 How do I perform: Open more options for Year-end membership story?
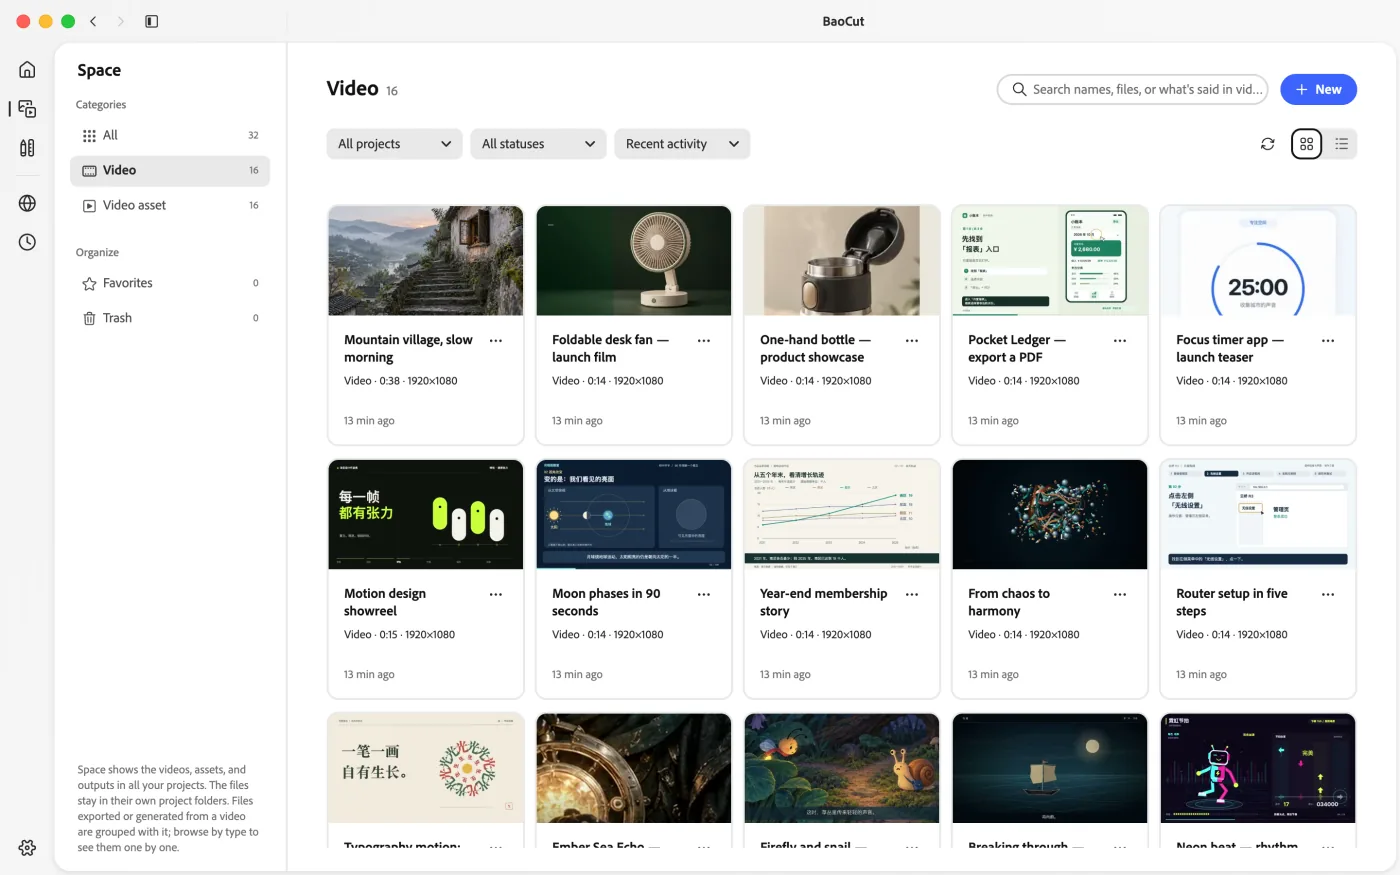[911, 595]
